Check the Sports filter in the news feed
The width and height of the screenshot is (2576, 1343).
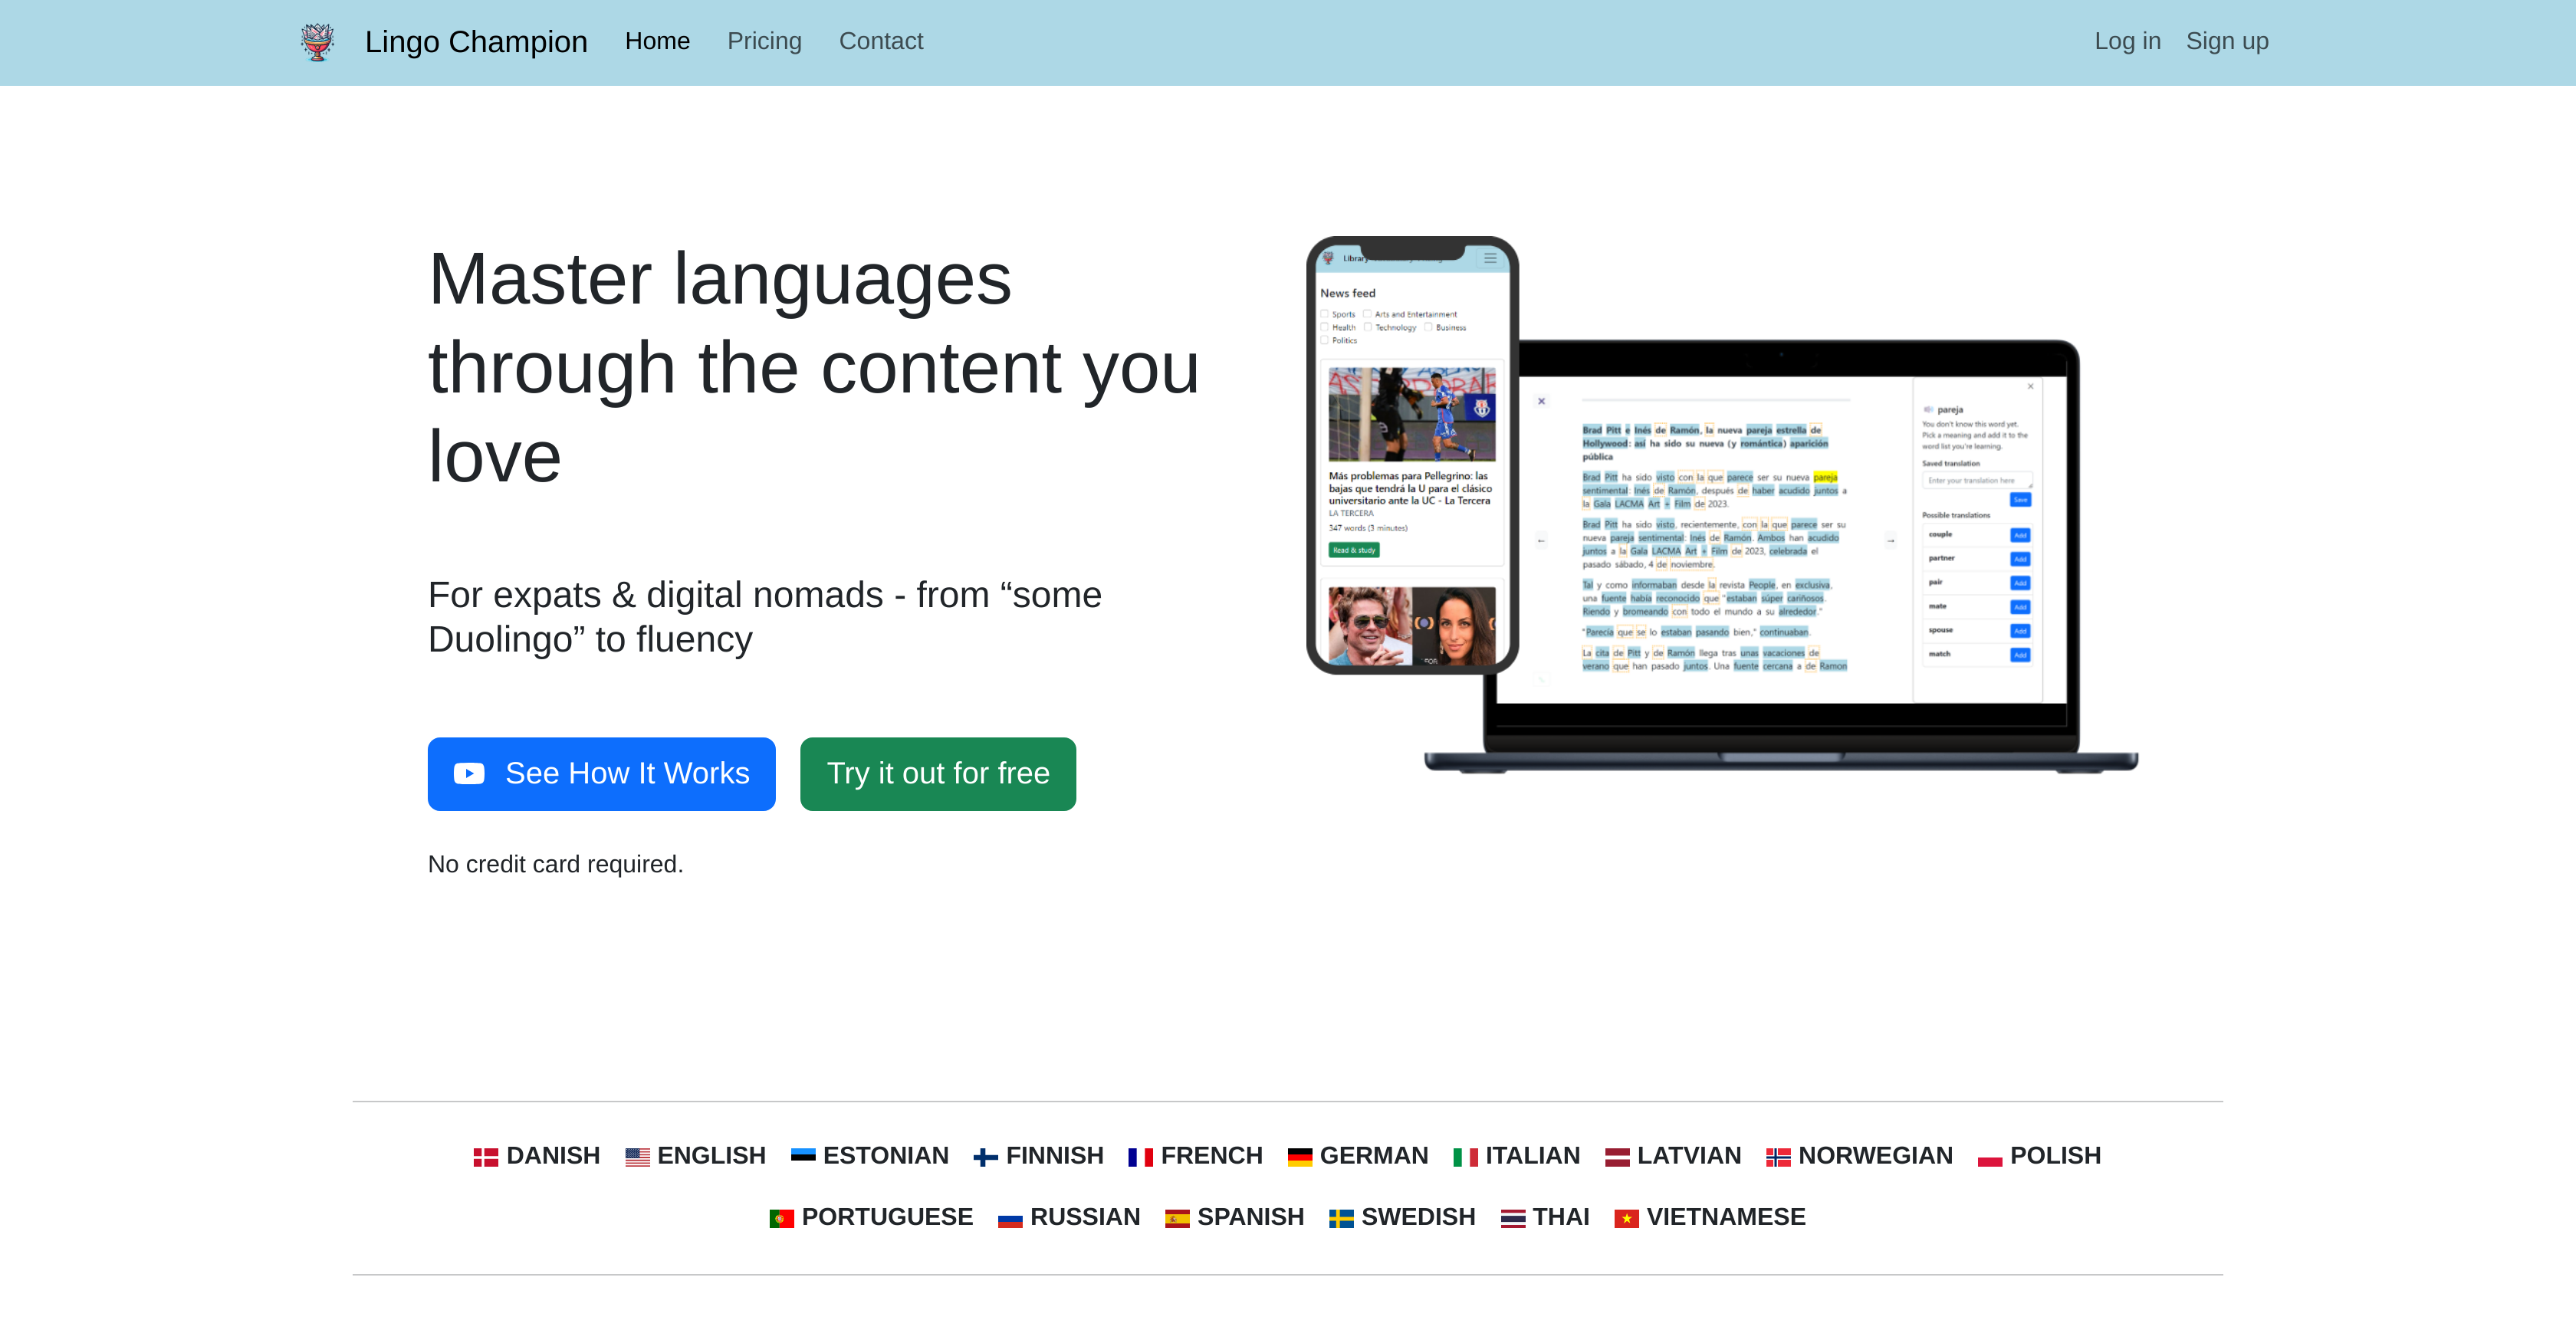(x=1325, y=314)
